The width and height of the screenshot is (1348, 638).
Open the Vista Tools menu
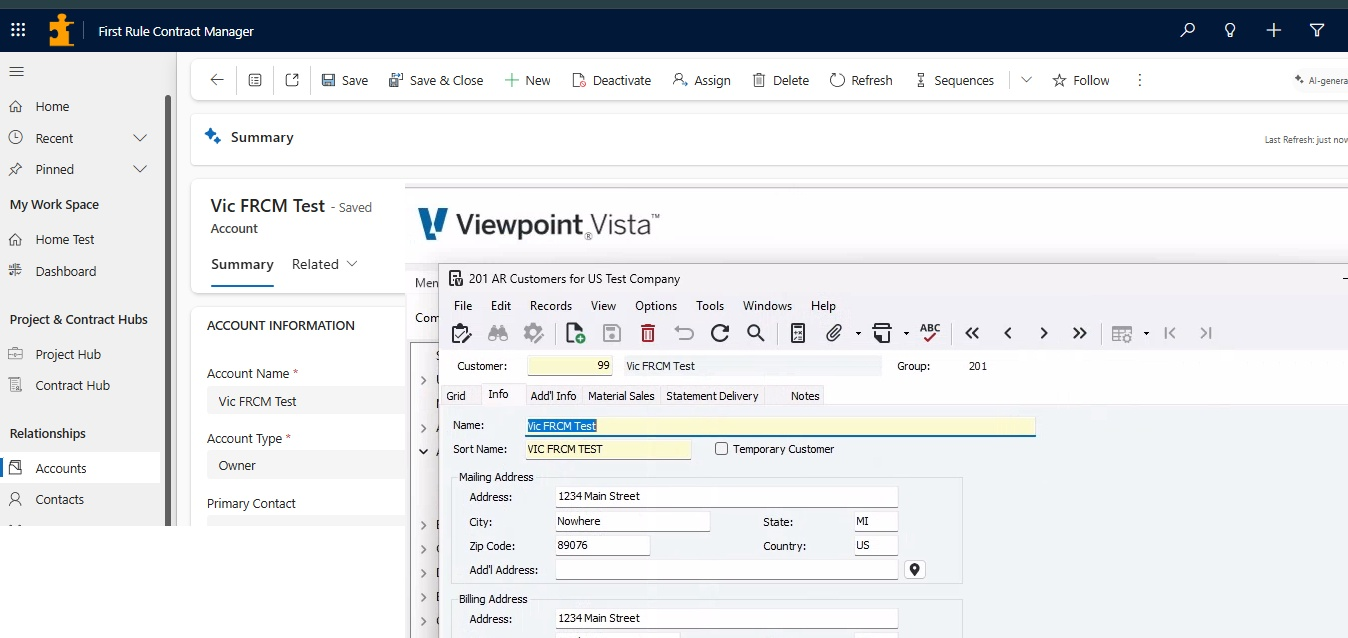coord(710,306)
